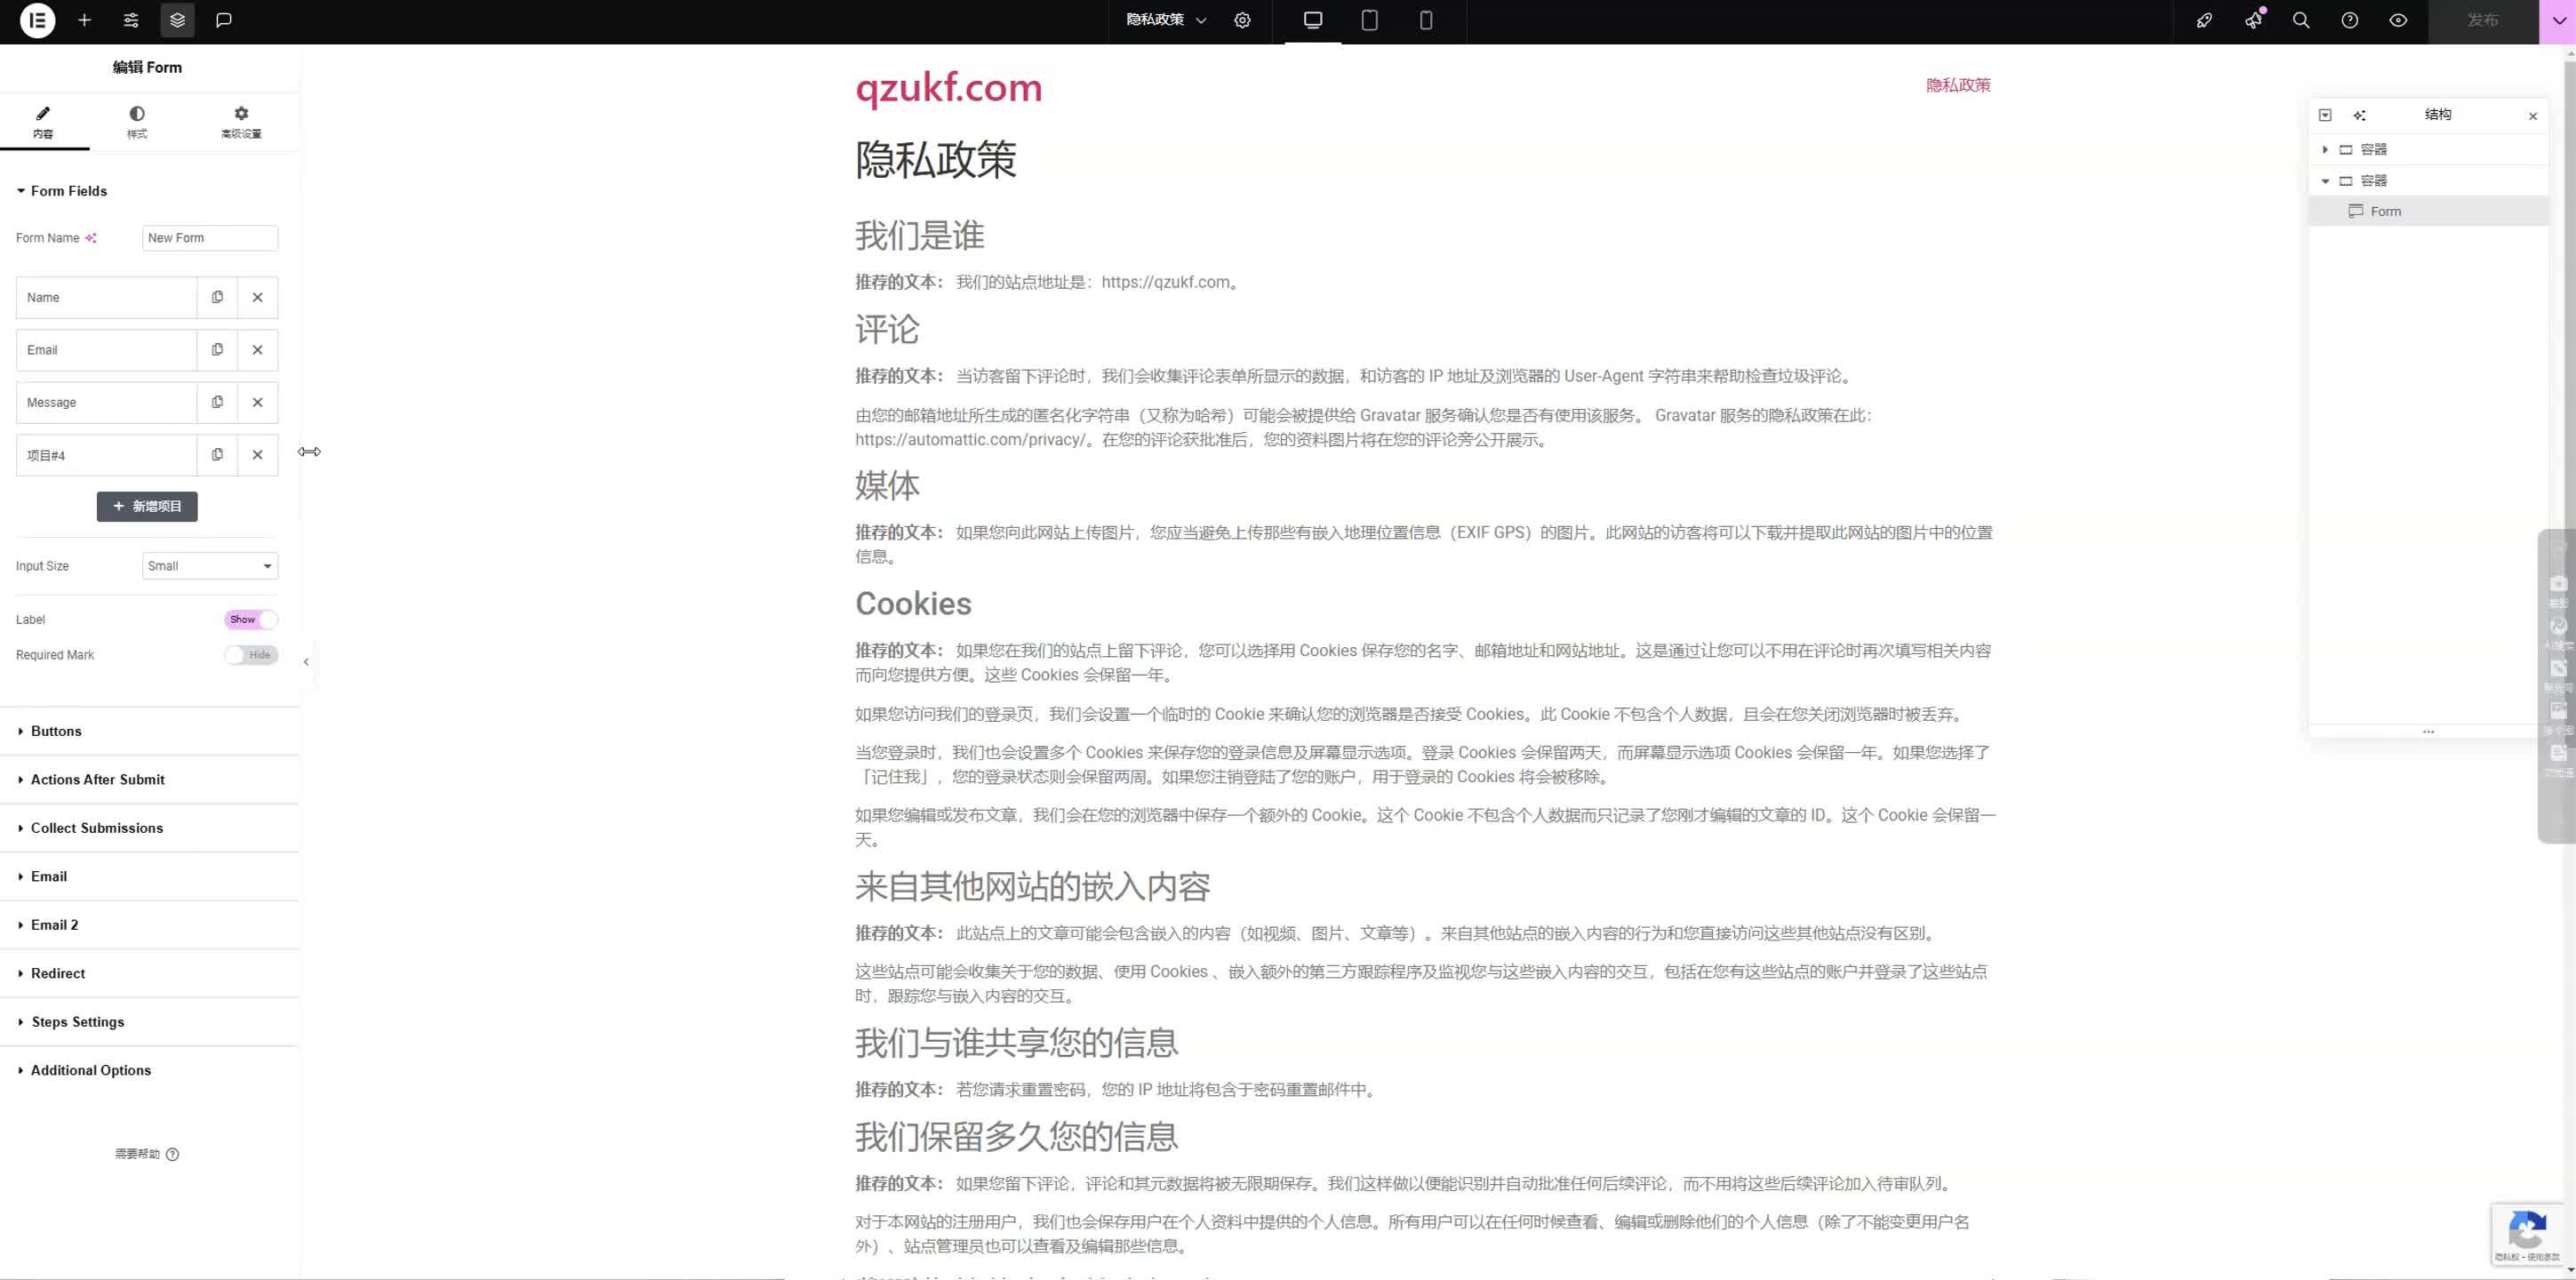Switch to mobile preview mode
Image resolution: width=2576 pixels, height=1280 pixels.
tap(1426, 20)
